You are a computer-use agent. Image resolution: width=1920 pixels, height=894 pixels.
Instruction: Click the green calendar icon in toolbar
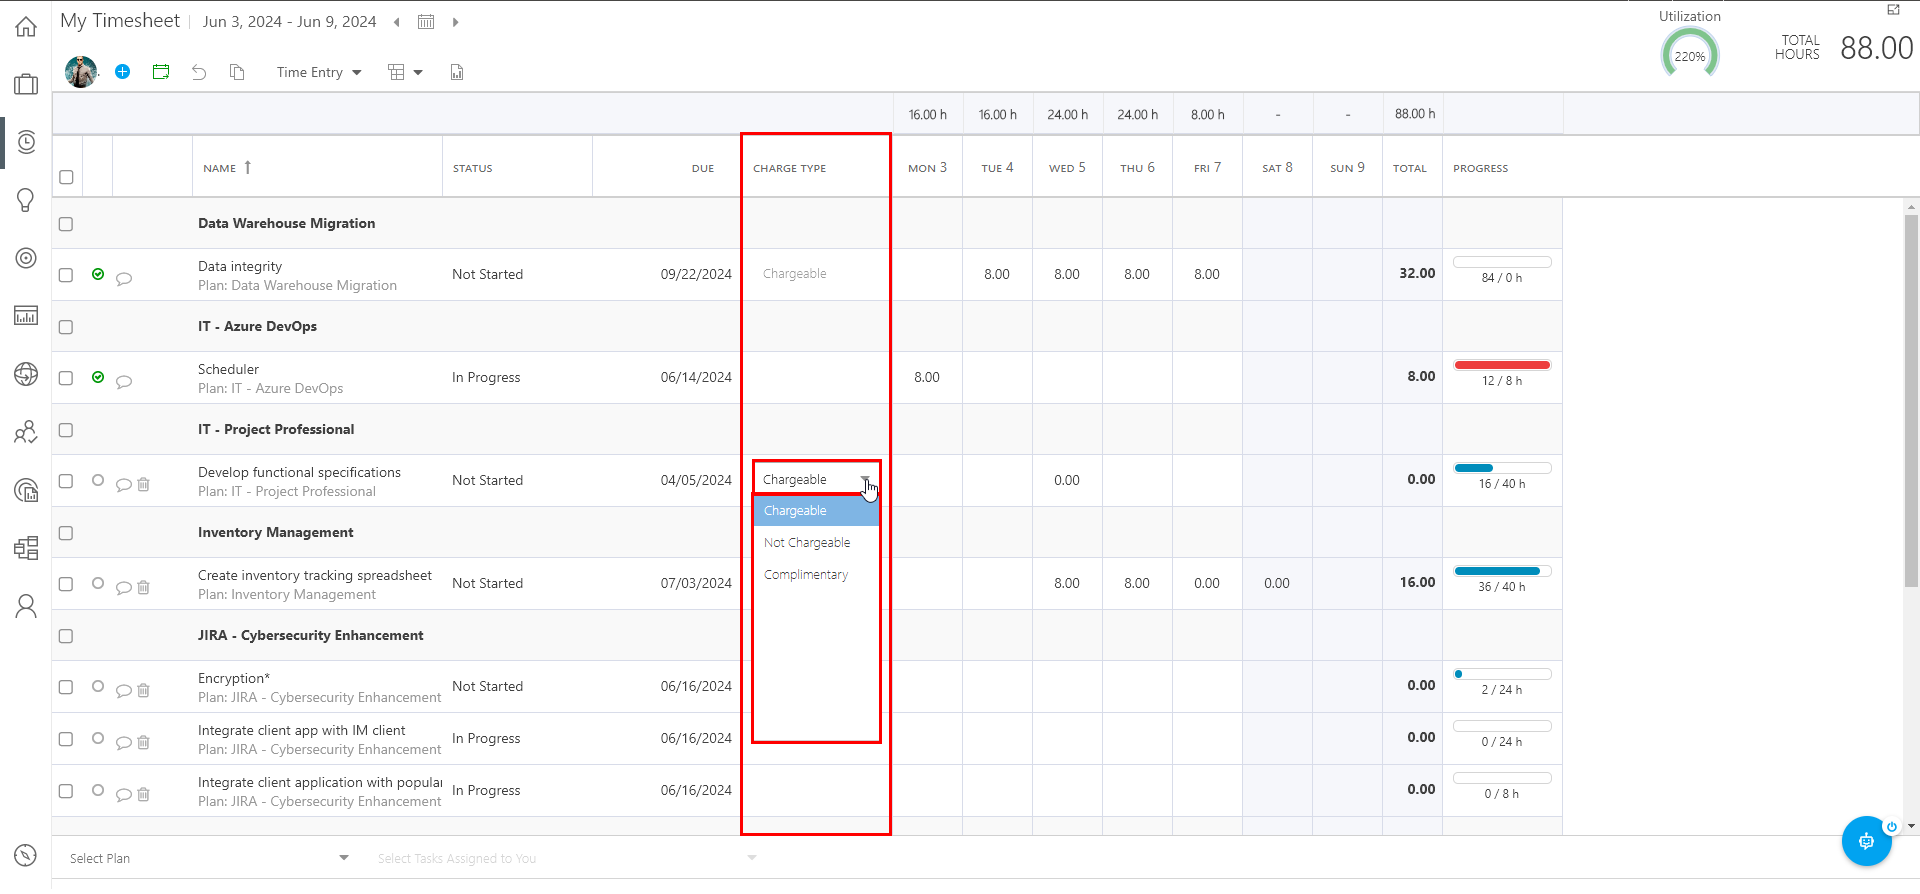coord(161,72)
